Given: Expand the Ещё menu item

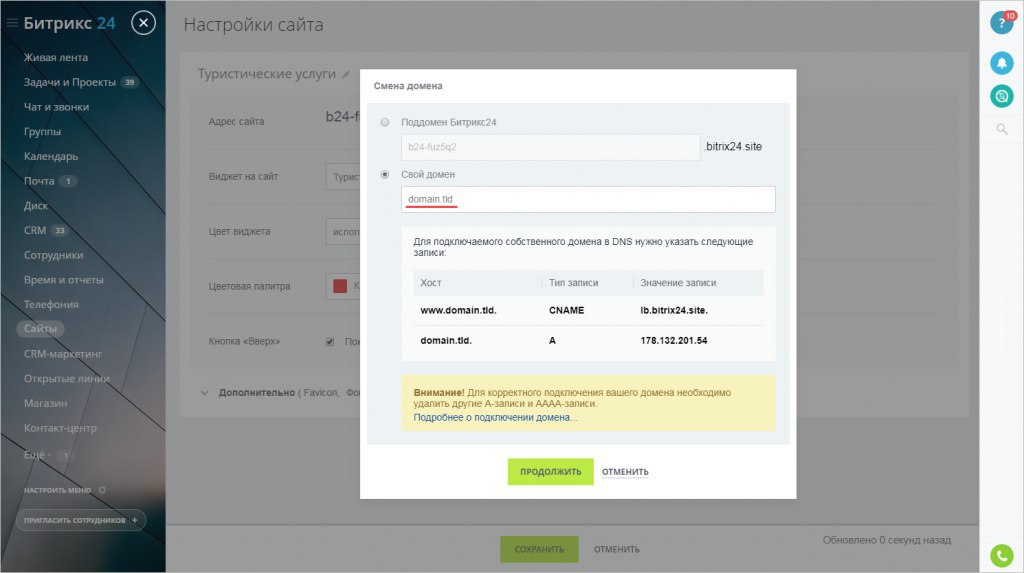Looking at the screenshot, I should point(38,455).
